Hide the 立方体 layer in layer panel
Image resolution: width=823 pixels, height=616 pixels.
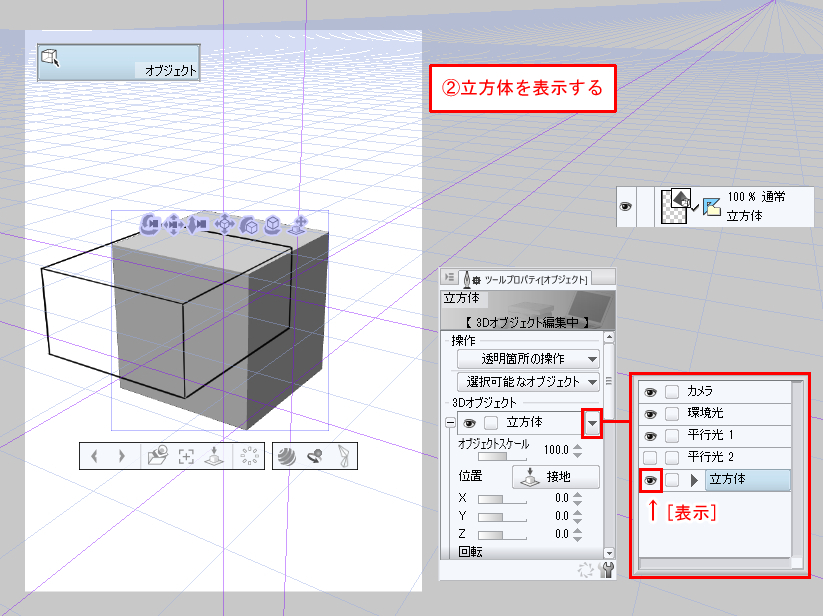[x=625, y=207]
